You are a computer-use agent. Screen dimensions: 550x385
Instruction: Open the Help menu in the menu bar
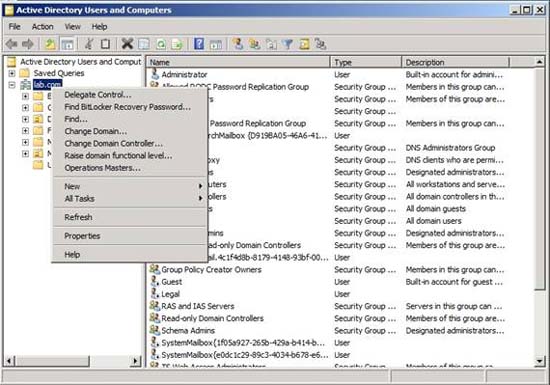coord(99,27)
